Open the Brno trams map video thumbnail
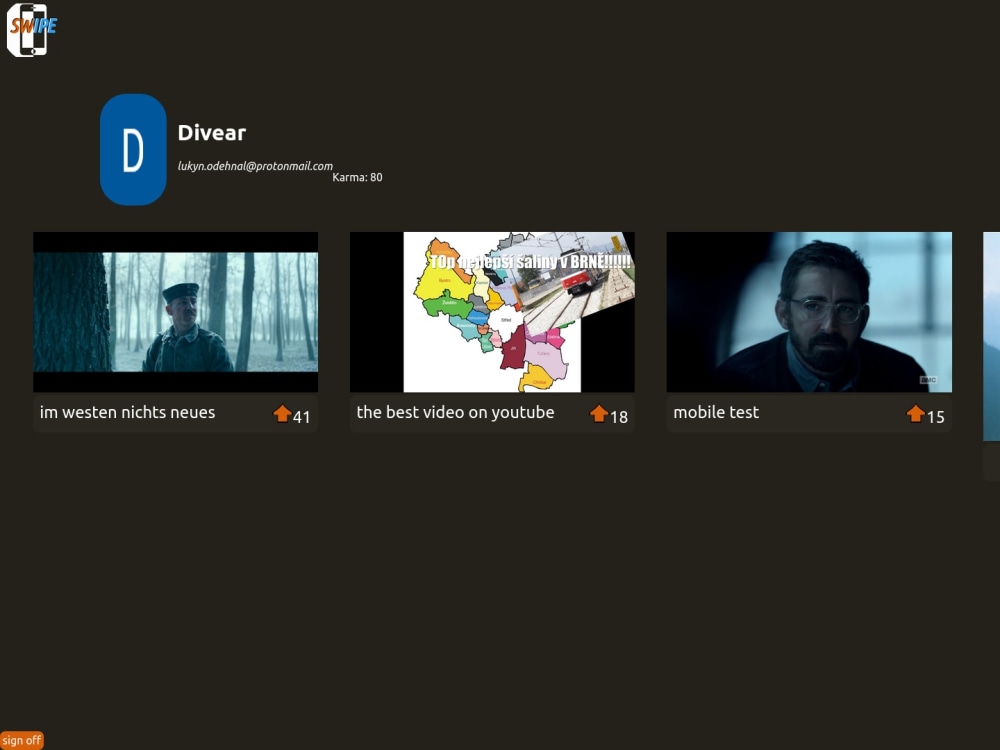Screen dimensions: 1000x750 [492, 312]
